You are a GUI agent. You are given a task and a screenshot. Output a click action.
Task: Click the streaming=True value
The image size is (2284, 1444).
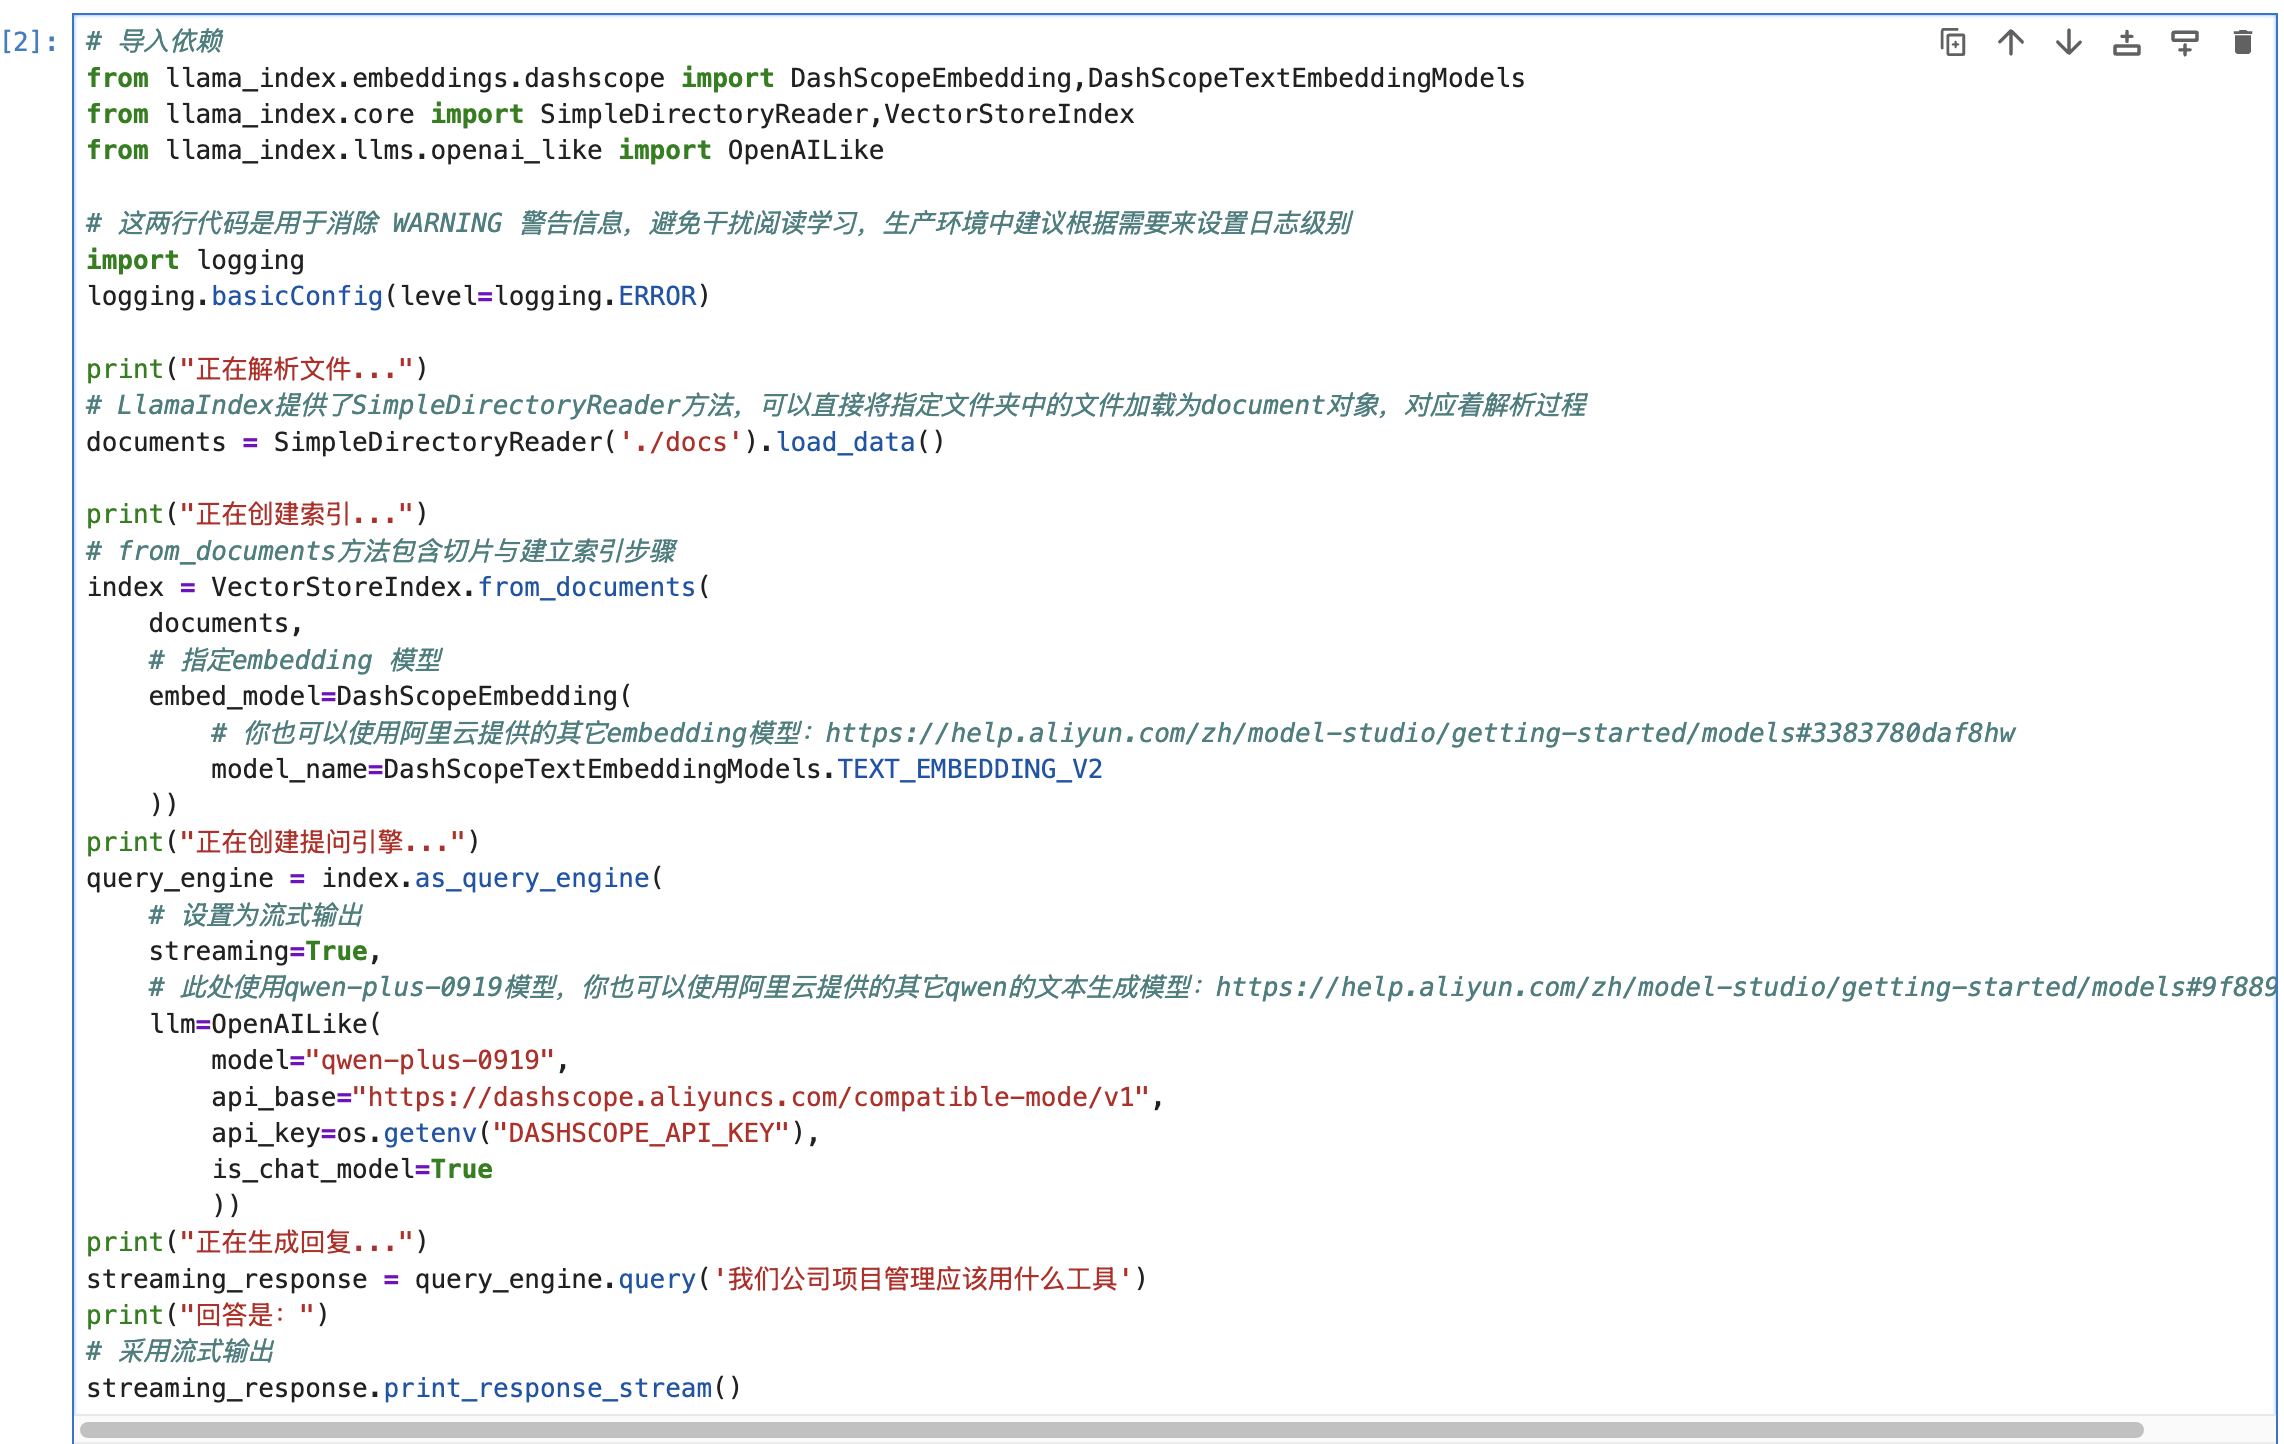point(336,951)
